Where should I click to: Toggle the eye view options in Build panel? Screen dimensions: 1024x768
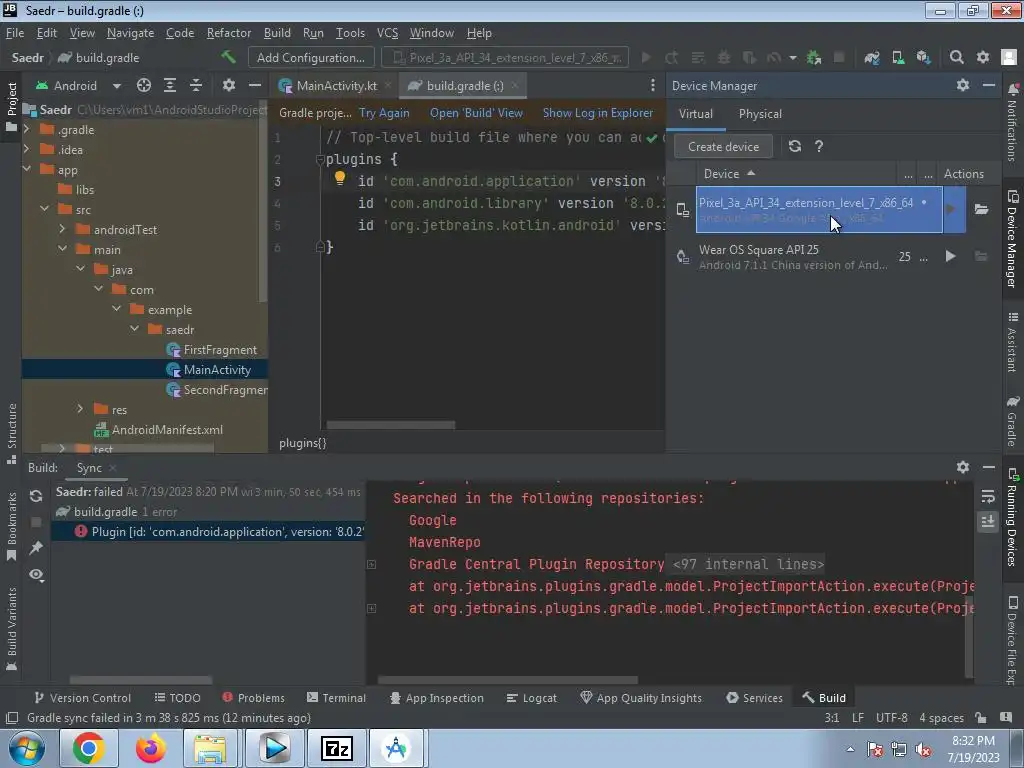pyautogui.click(x=36, y=574)
